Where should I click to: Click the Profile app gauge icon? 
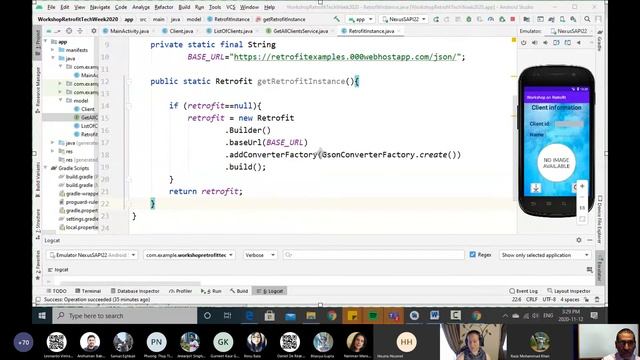[x=491, y=19]
